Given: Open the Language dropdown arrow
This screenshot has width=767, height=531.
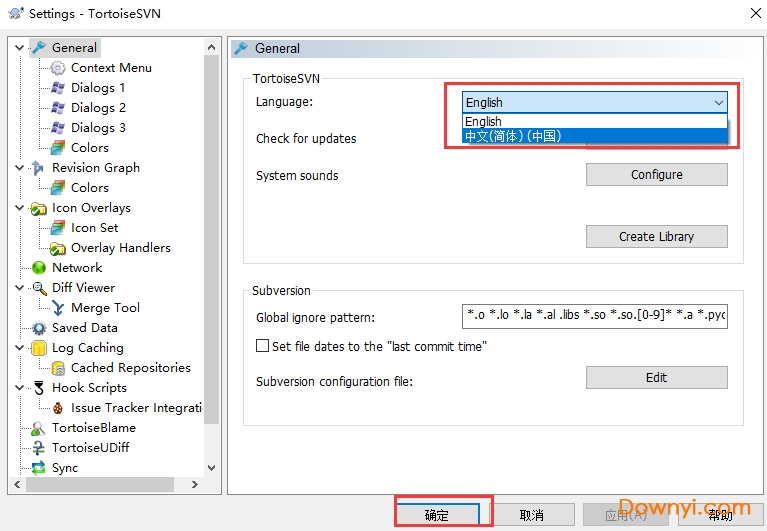Looking at the screenshot, I should (x=718, y=102).
